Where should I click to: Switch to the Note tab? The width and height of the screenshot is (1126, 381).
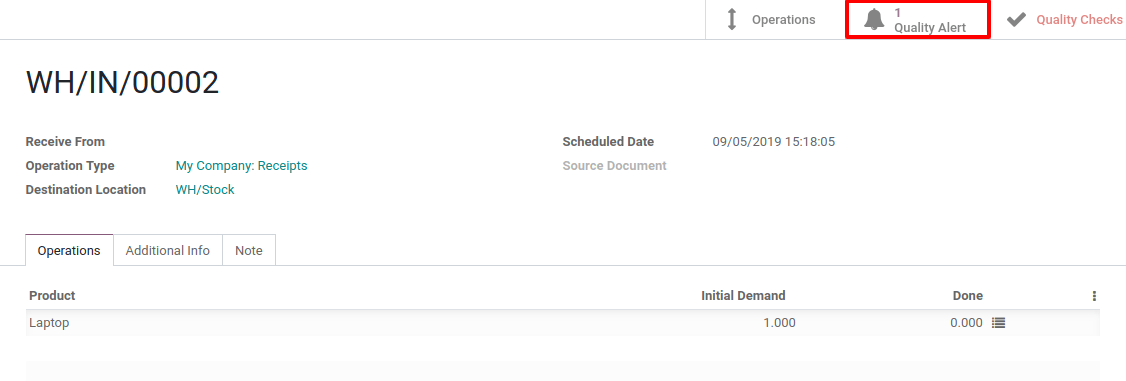point(248,250)
